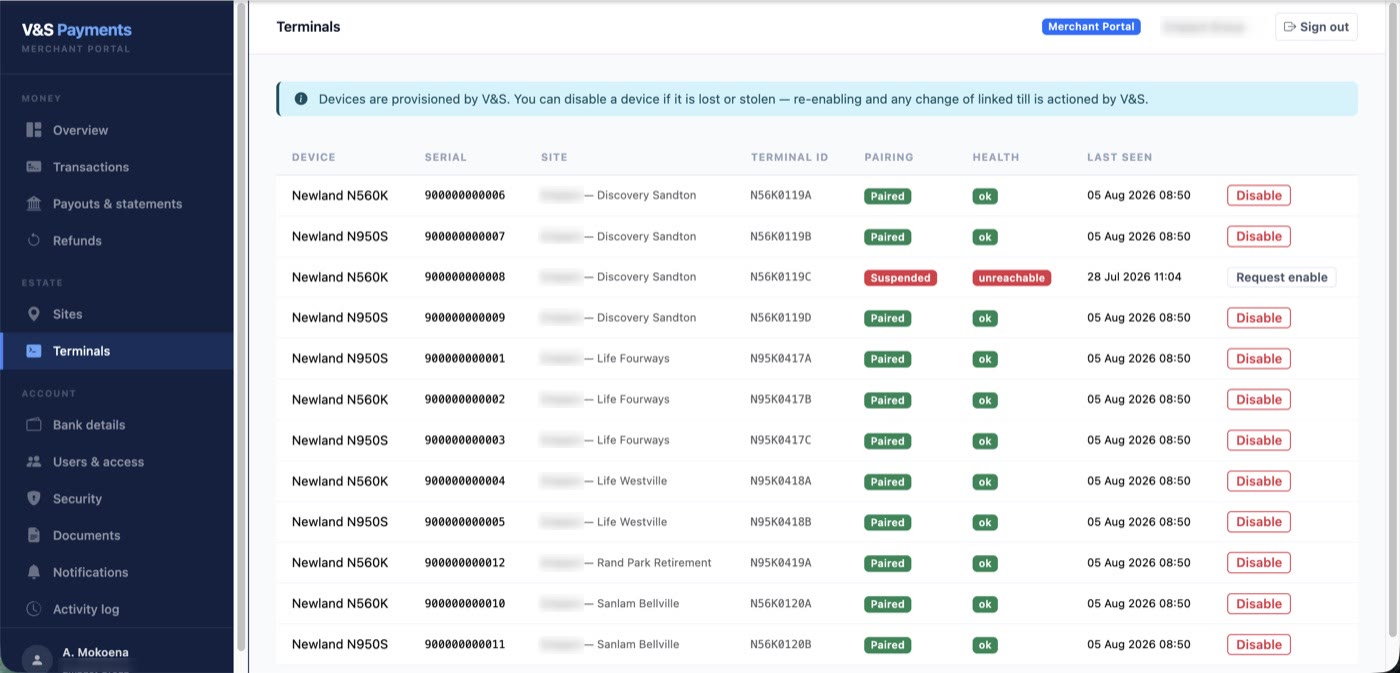The image size is (1400, 673).
Task: Click the LAST SEEN column header
Action: coord(1120,157)
